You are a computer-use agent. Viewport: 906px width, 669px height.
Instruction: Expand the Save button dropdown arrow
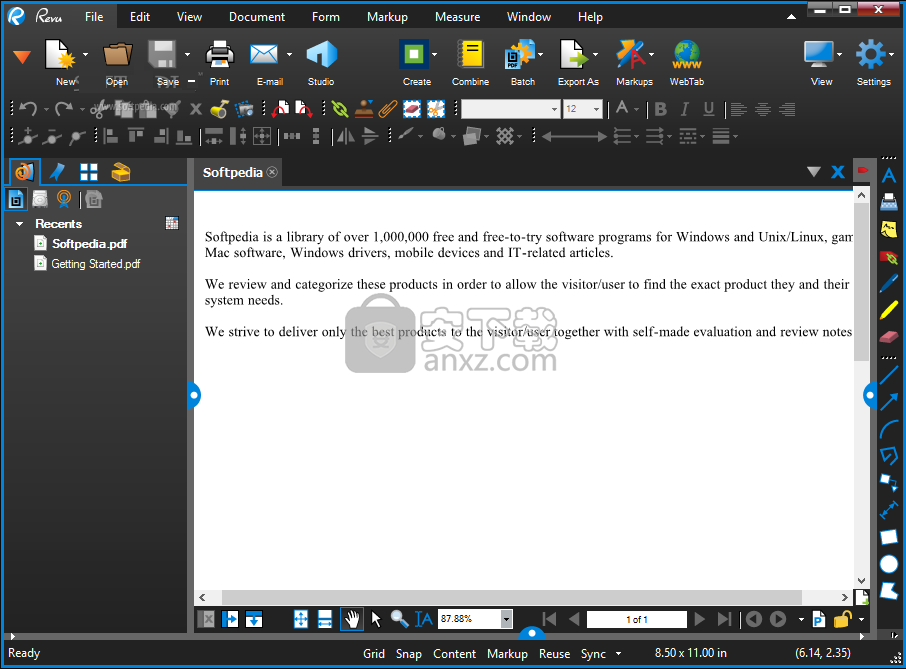tap(187, 55)
